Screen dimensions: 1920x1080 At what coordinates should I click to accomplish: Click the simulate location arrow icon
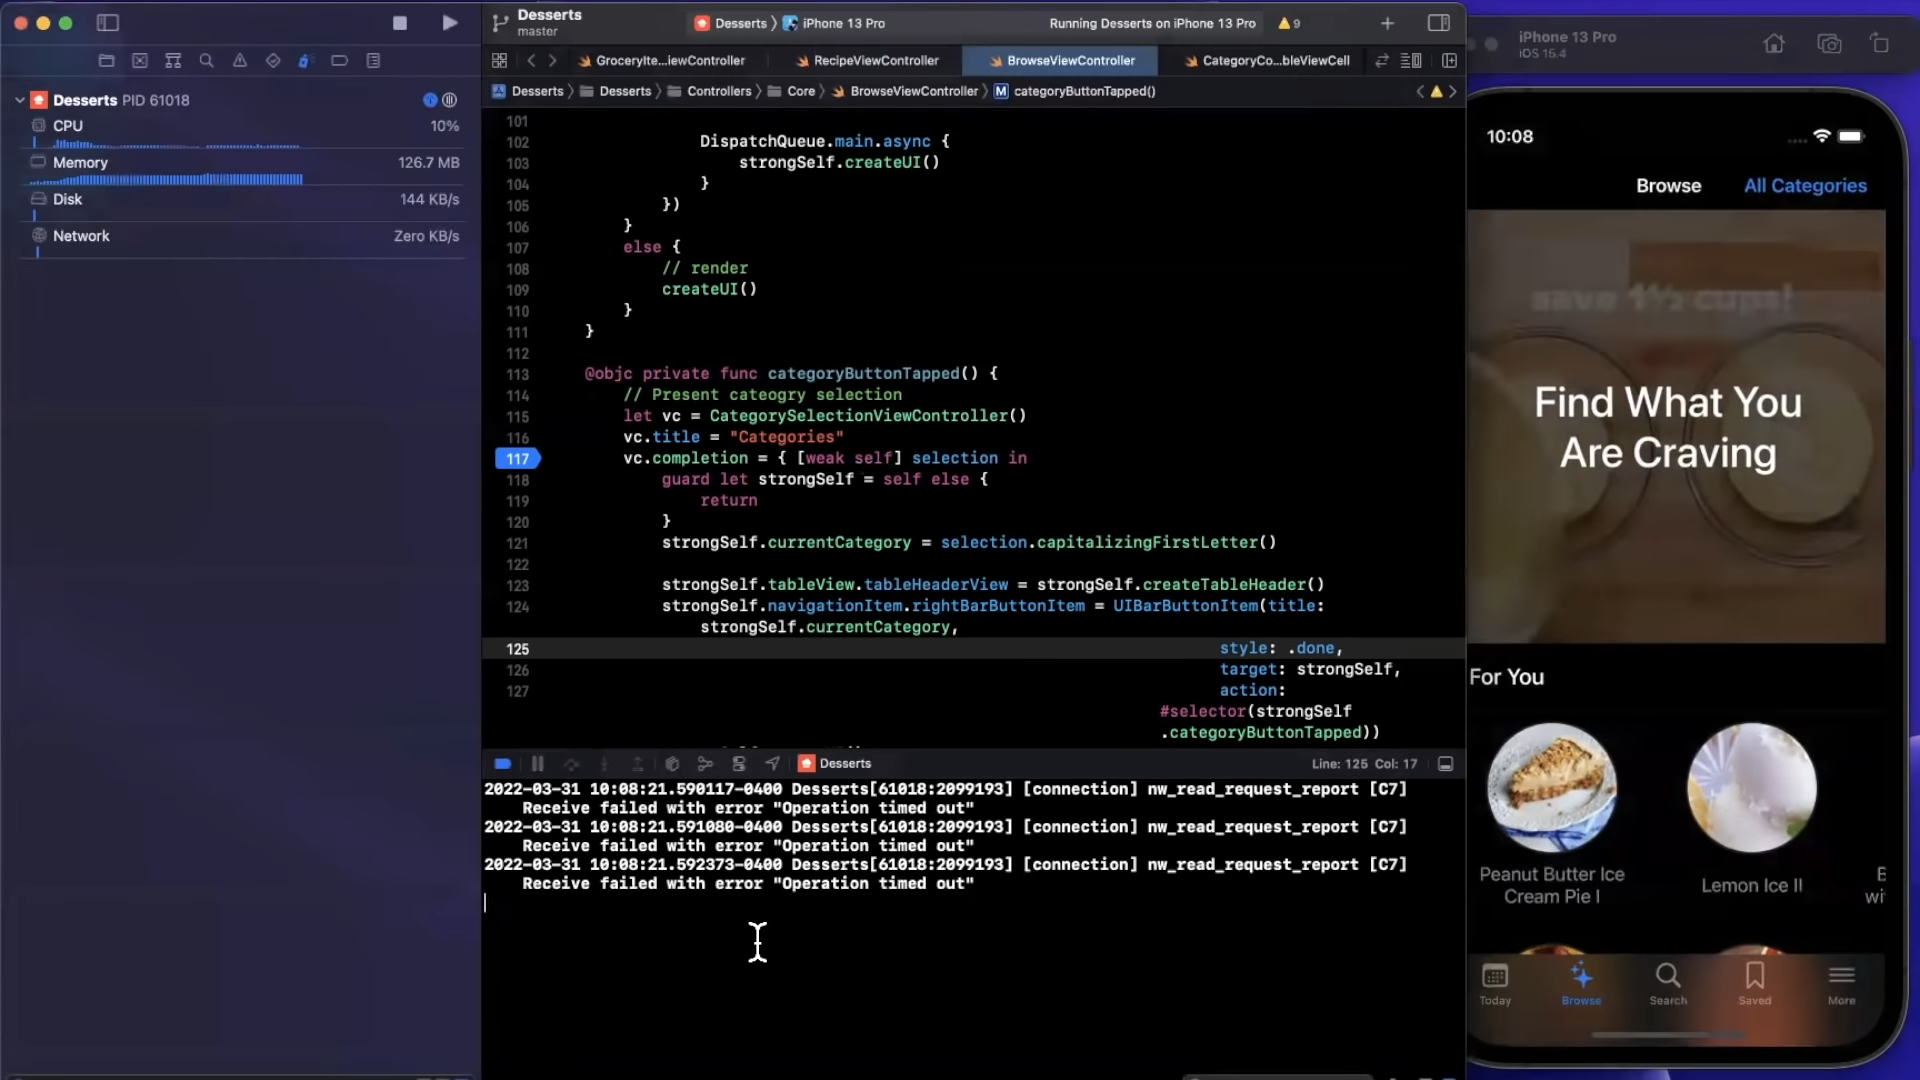point(772,764)
